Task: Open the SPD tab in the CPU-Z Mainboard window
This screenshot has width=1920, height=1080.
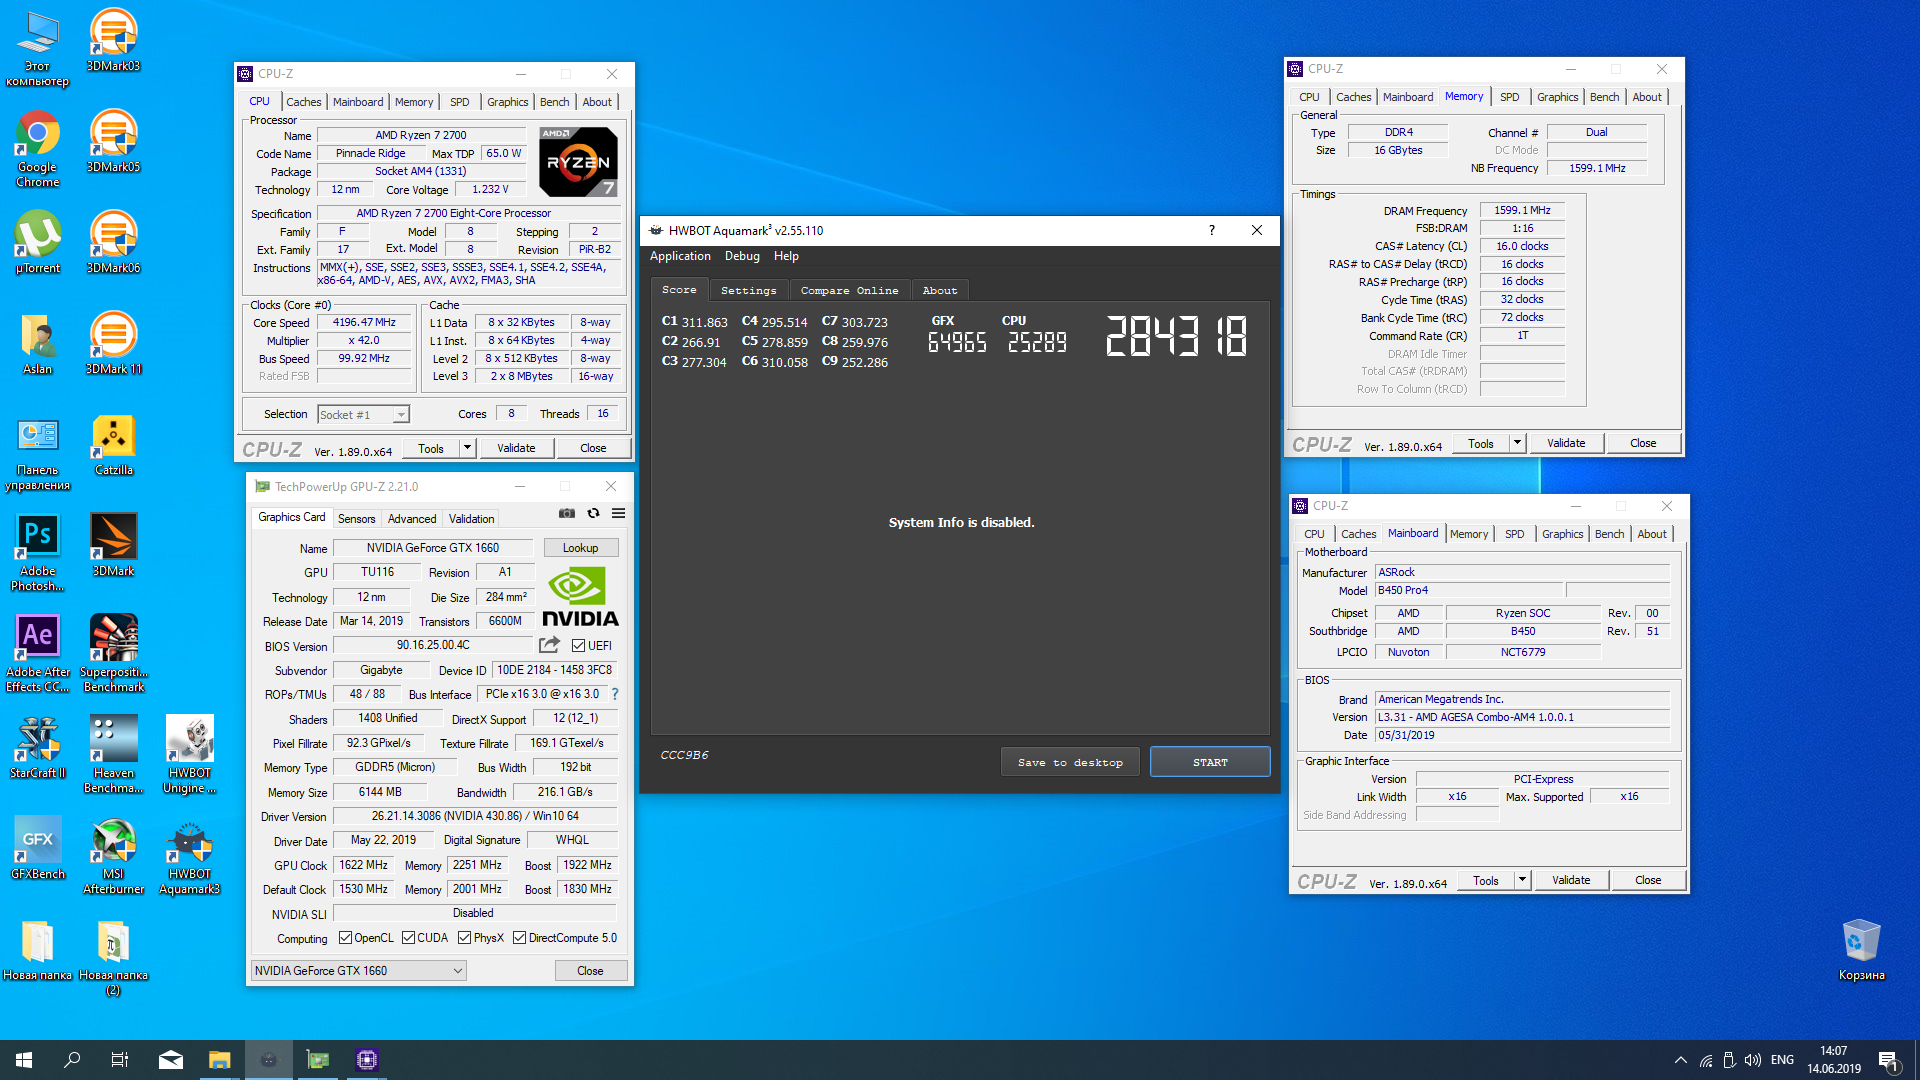Action: (1514, 534)
